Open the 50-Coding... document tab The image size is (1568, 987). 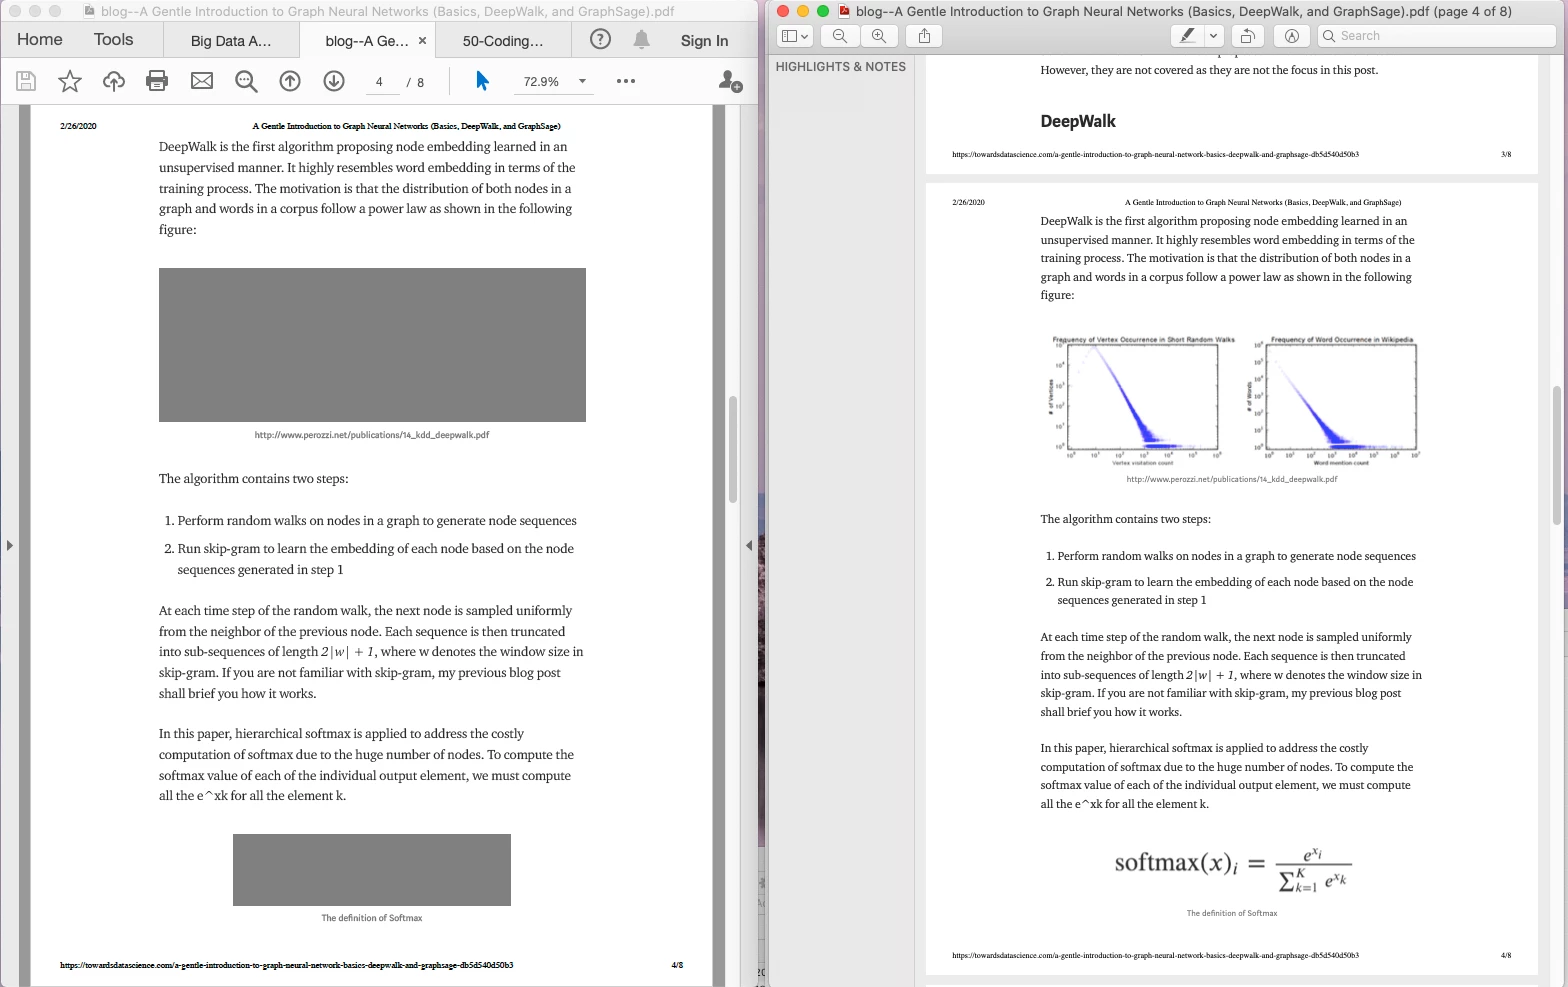[503, 41]
